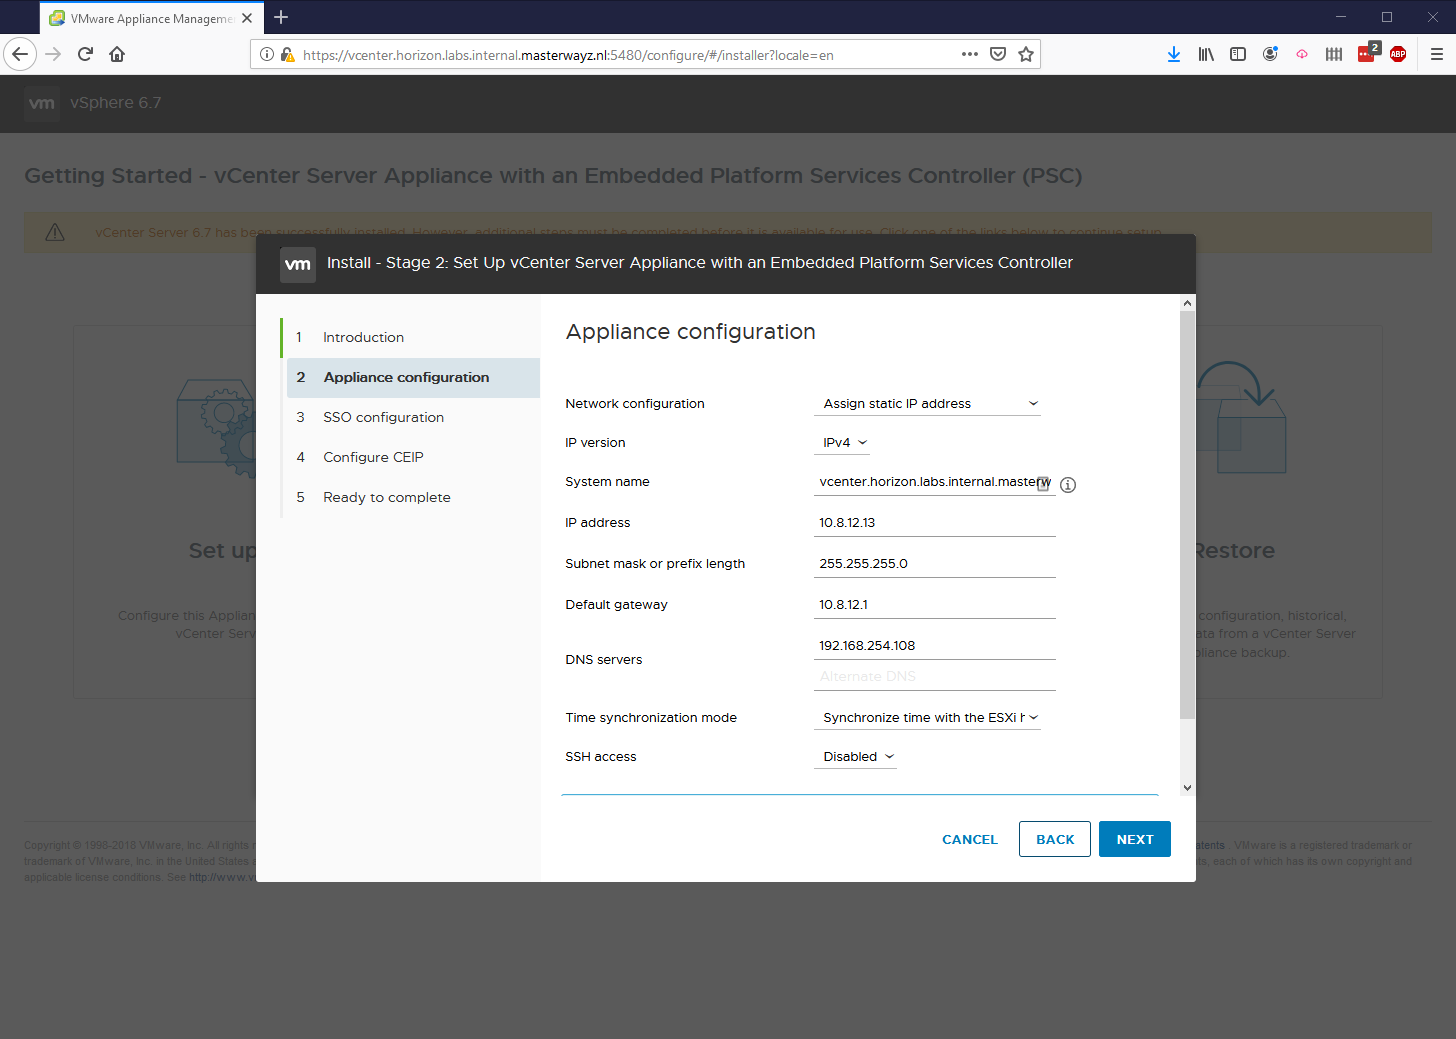Bookmark this page with star icon
Screen dimensions: 1456x1039
pos(1026,54)
